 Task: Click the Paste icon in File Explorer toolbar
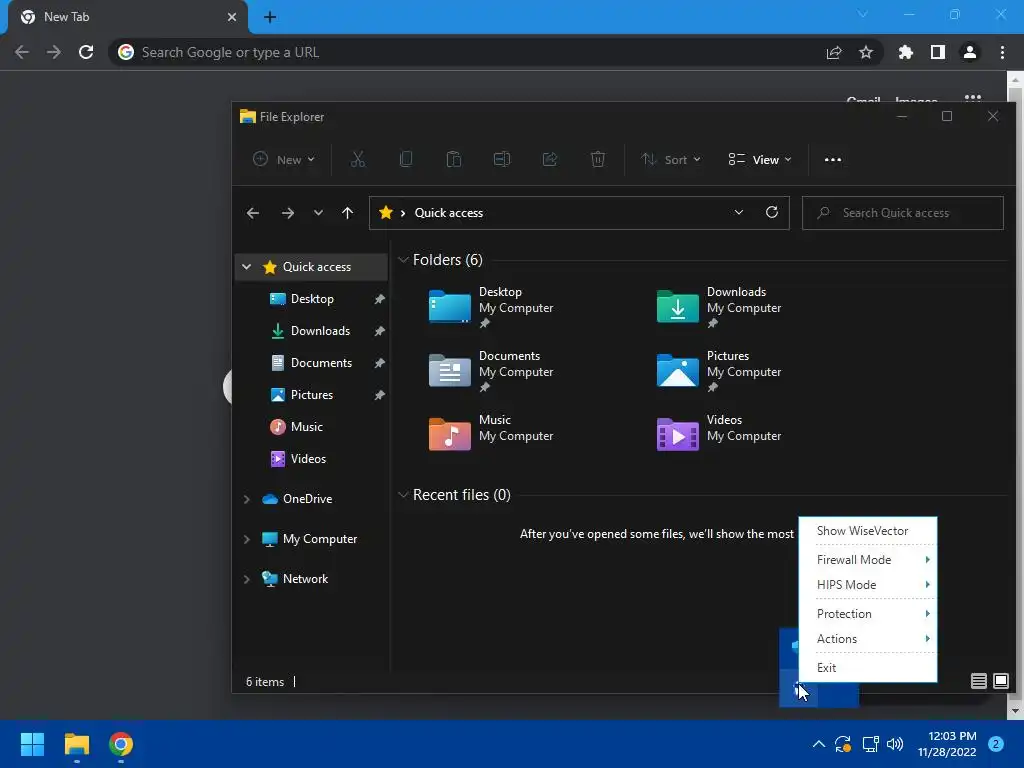click(454, 159)
